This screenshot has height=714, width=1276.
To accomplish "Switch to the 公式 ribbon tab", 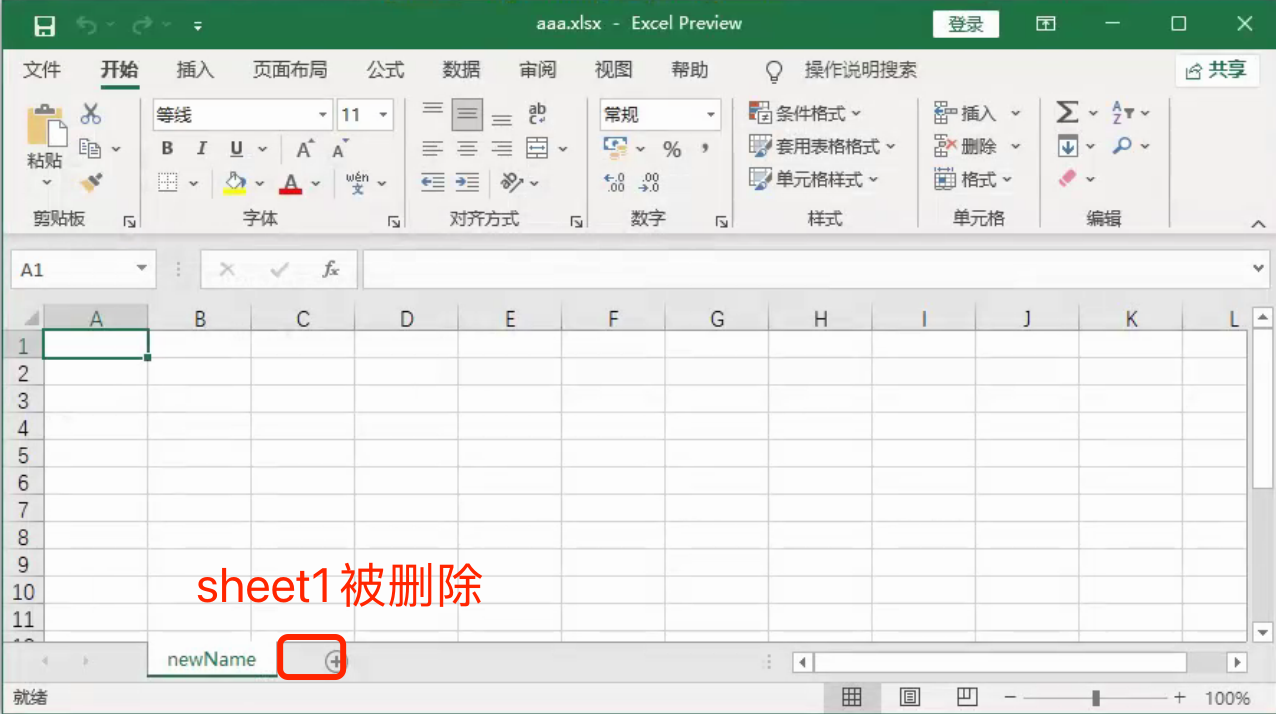I will [x=385, y=70].
